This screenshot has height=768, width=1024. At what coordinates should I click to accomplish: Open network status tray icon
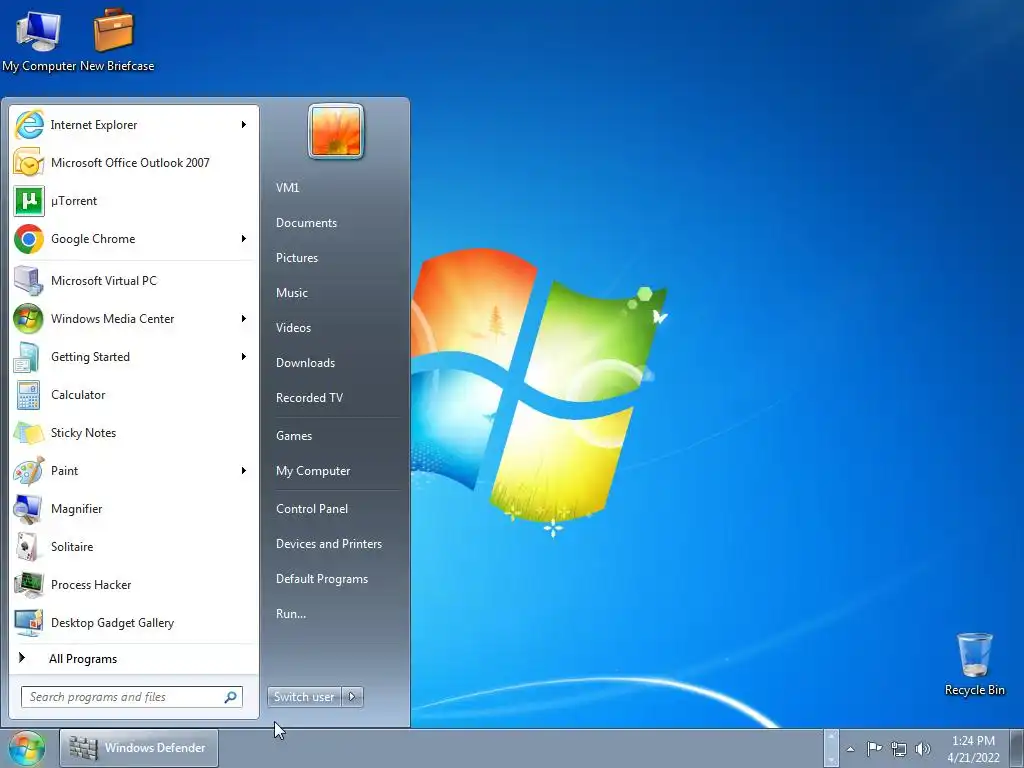(899, 749)
